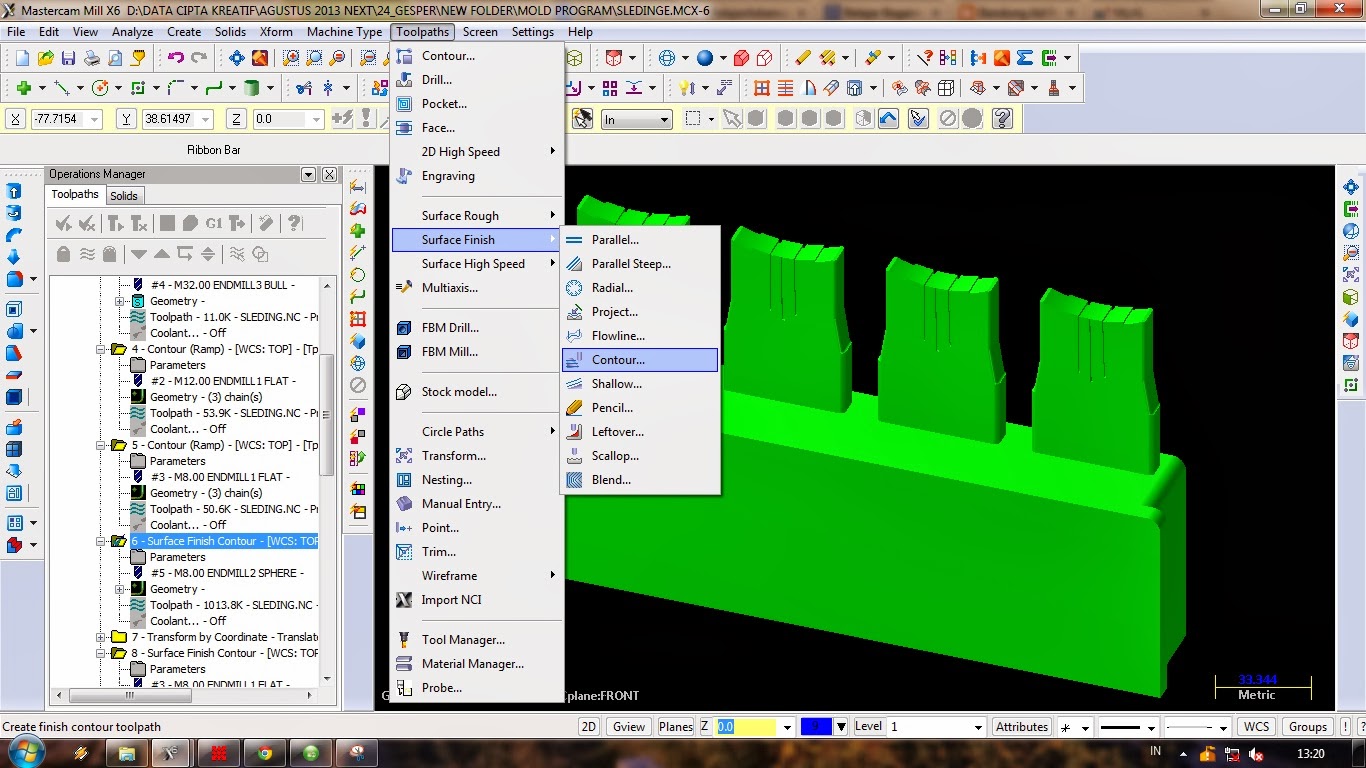Screen dimensions: 1366x768
Task: Click the Attributes button in status bar
Action: tap(1021, 726)
